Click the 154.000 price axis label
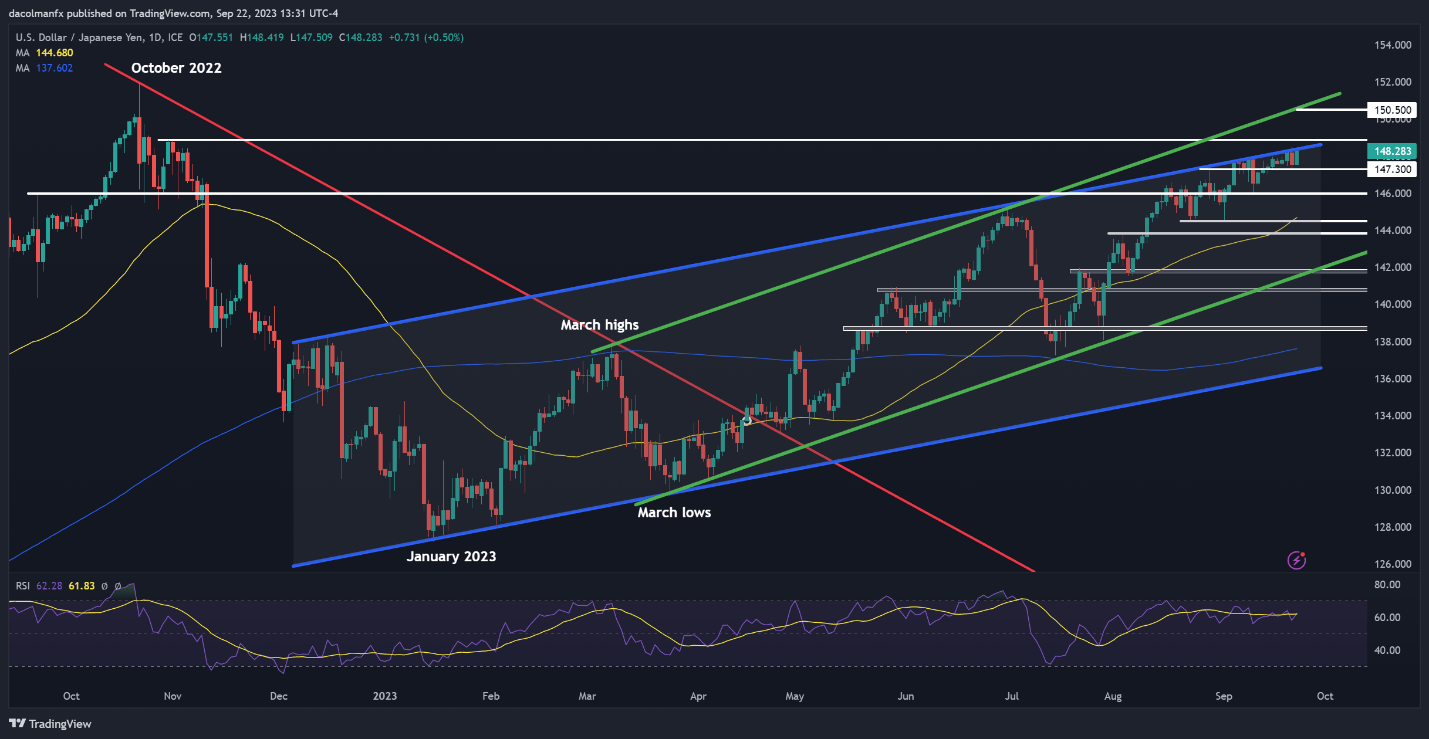 coord(1391,45)
